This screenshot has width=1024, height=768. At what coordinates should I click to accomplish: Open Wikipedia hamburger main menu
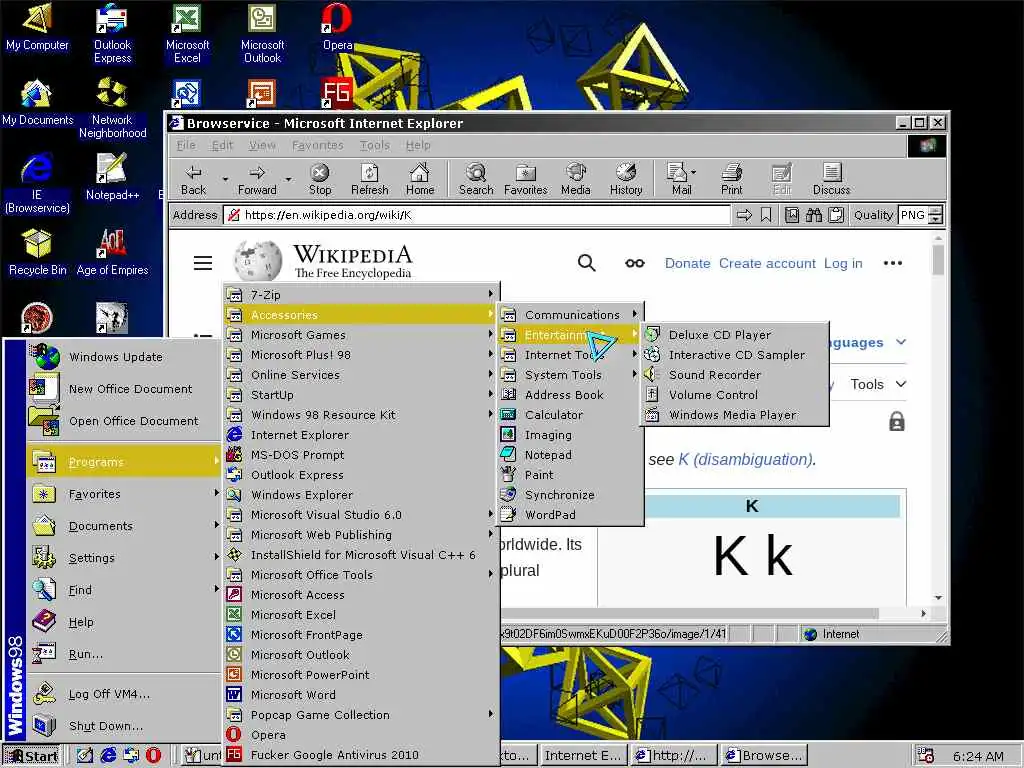[202, 263]
